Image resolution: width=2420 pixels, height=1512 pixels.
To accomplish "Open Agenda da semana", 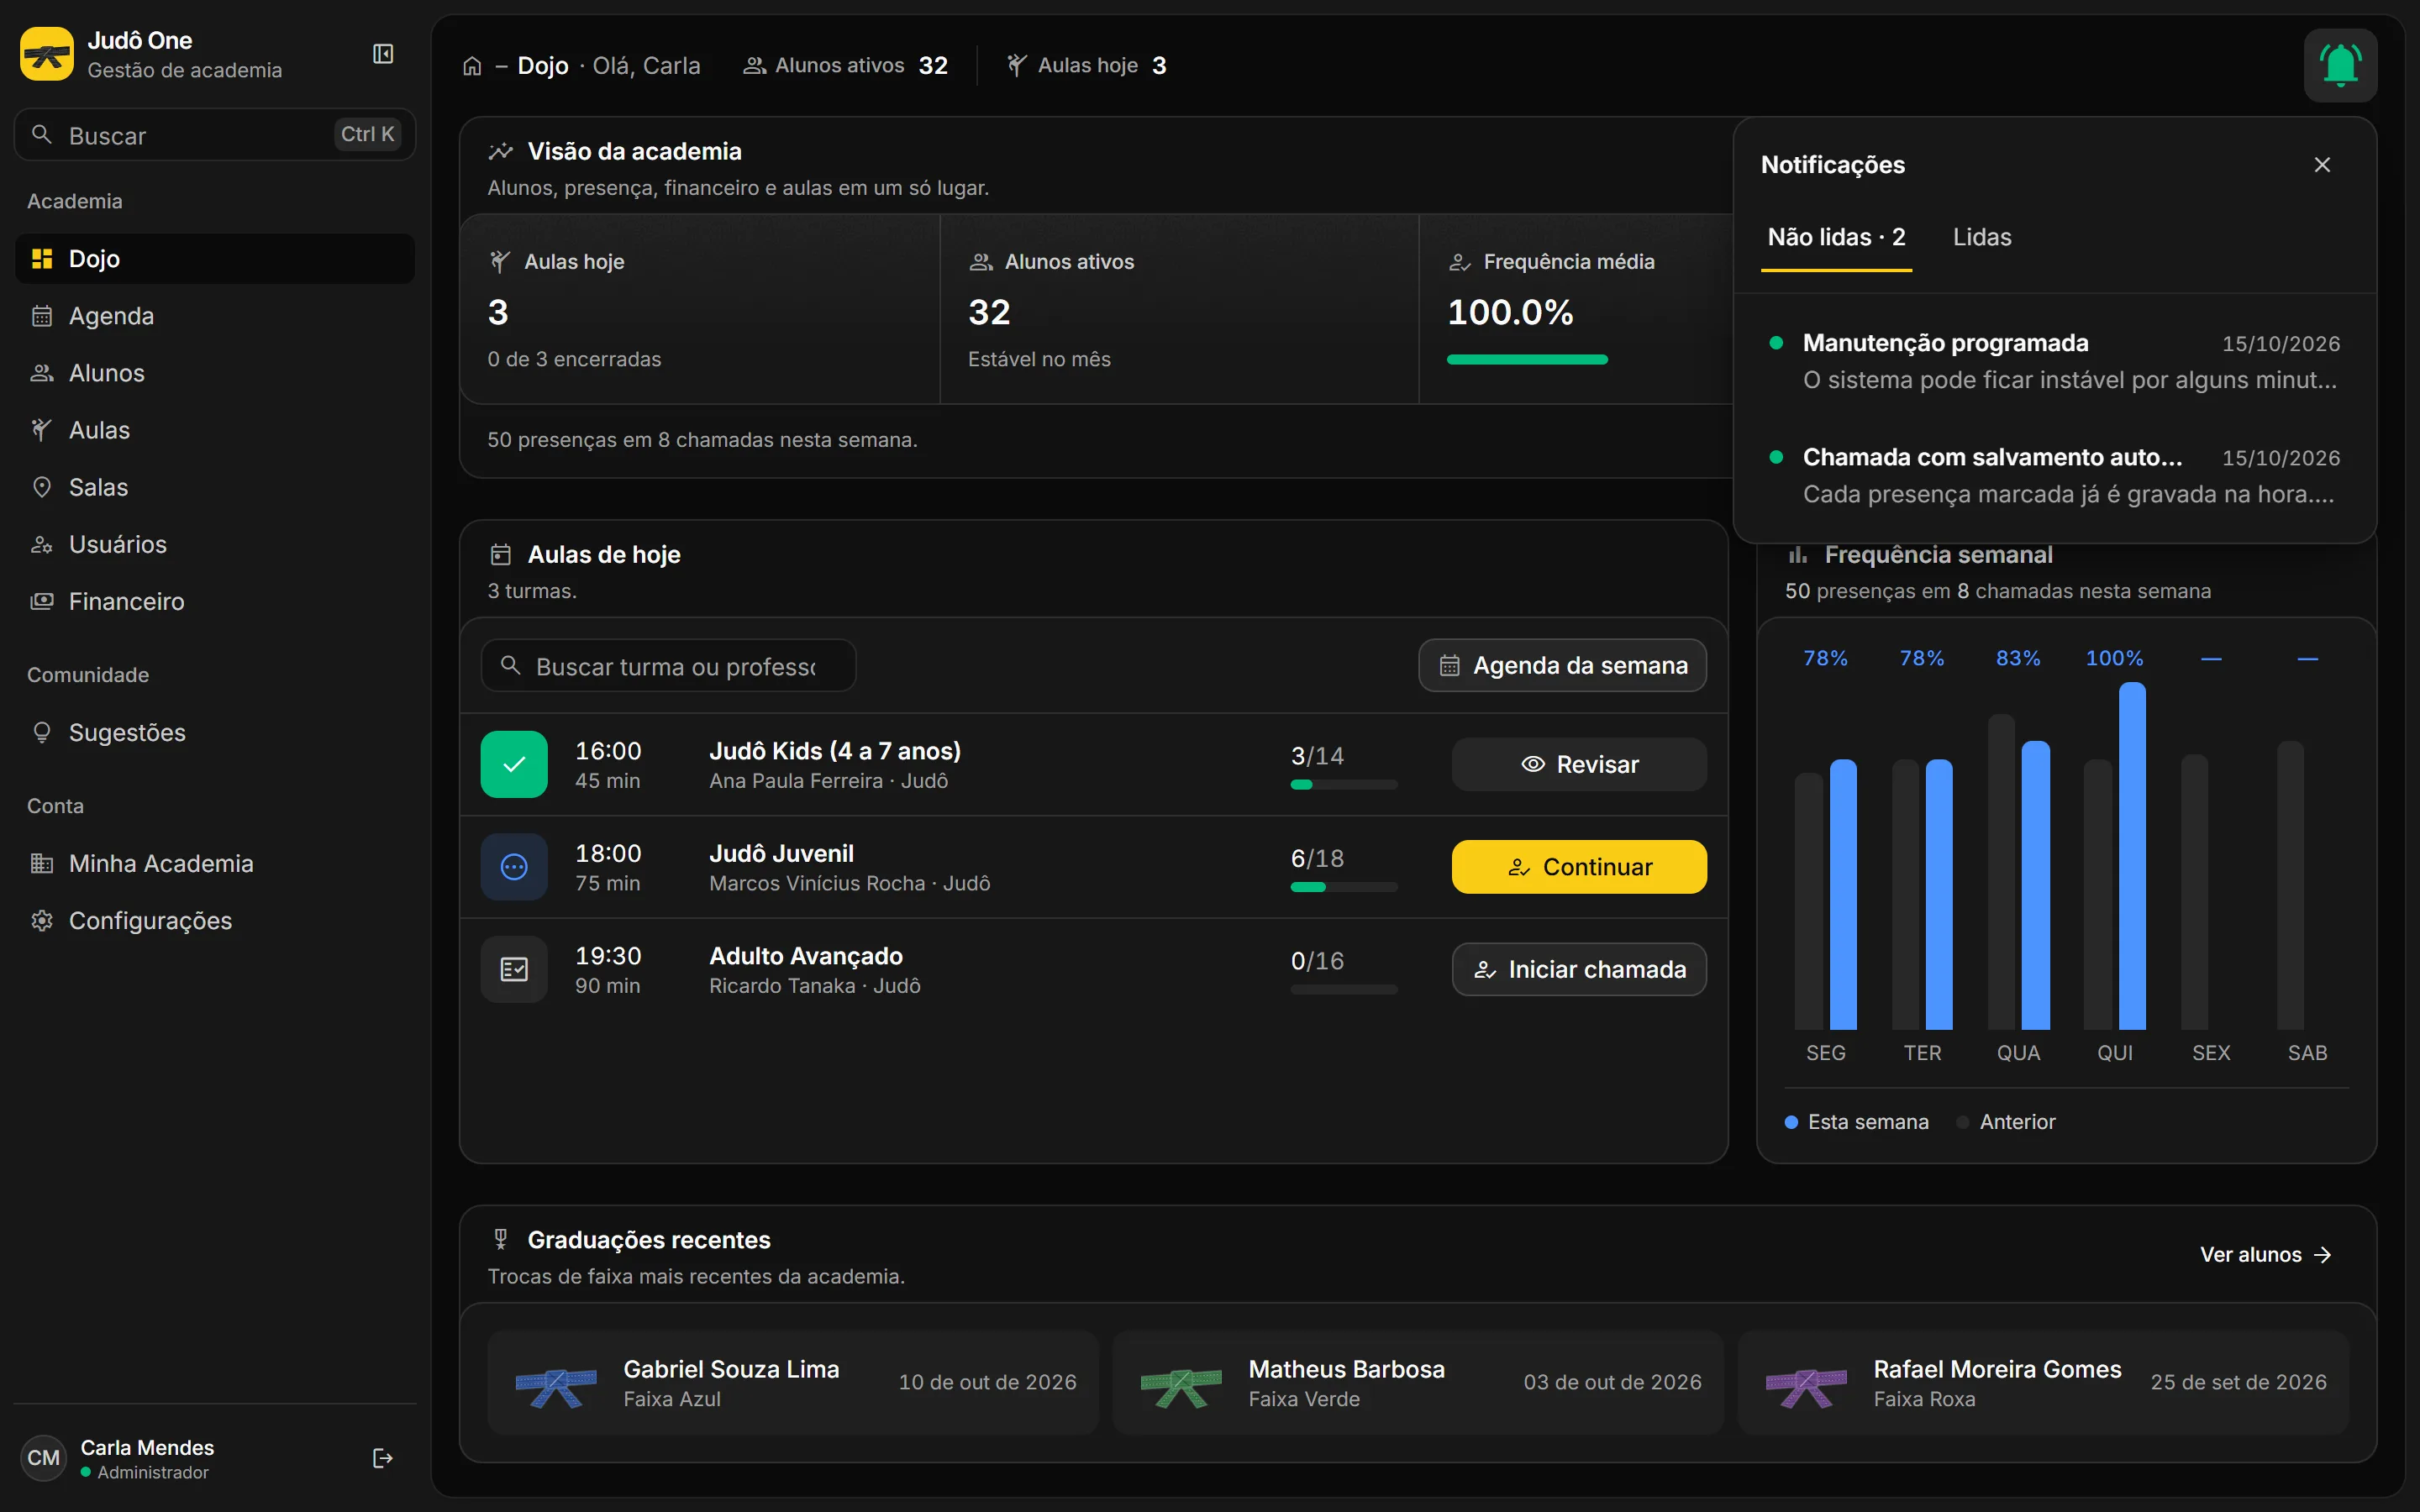I will click(1562, 666).
